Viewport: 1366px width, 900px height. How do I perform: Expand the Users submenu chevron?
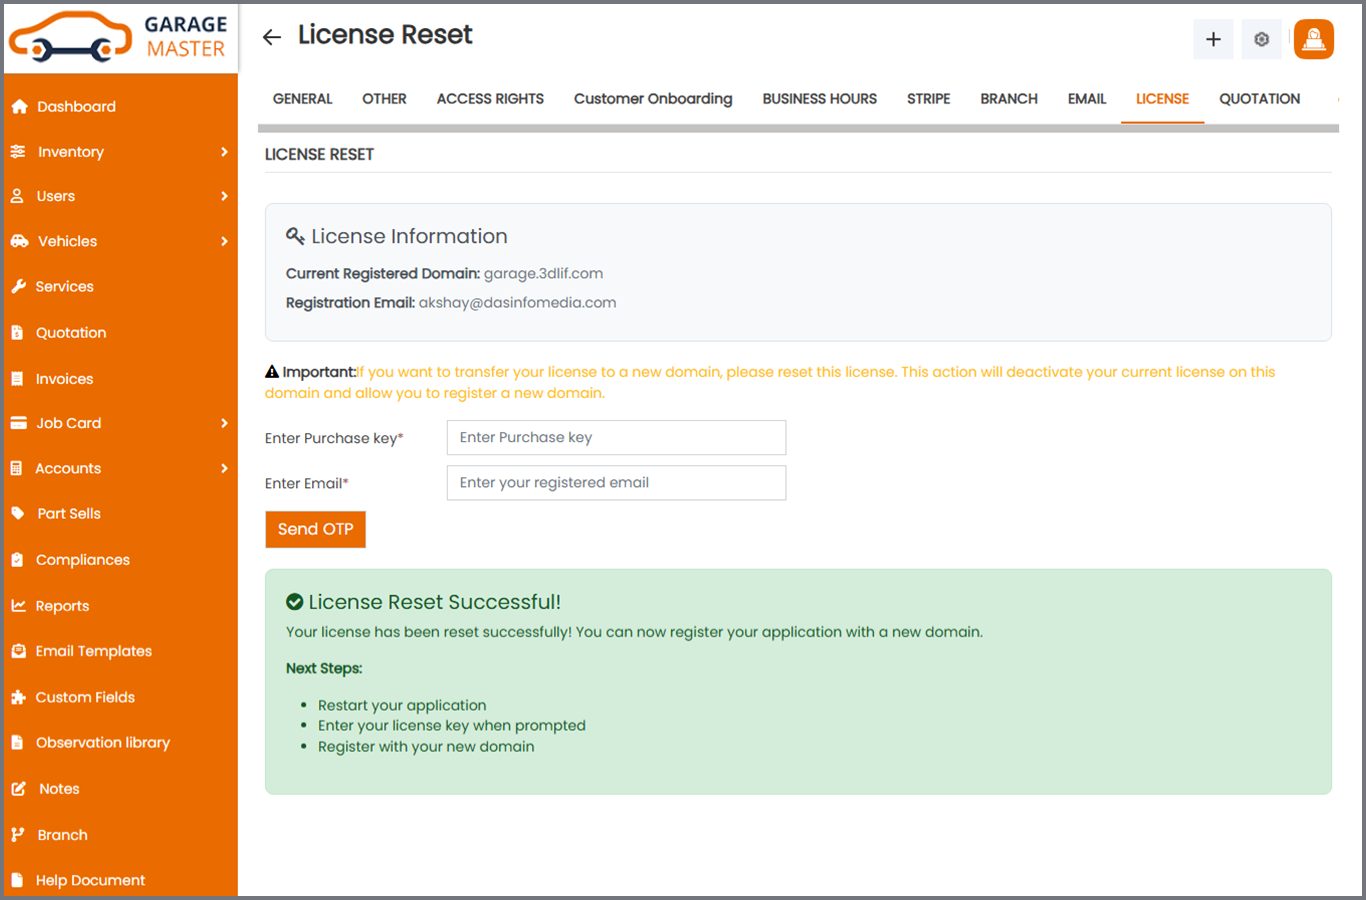(x=224, y=196)
